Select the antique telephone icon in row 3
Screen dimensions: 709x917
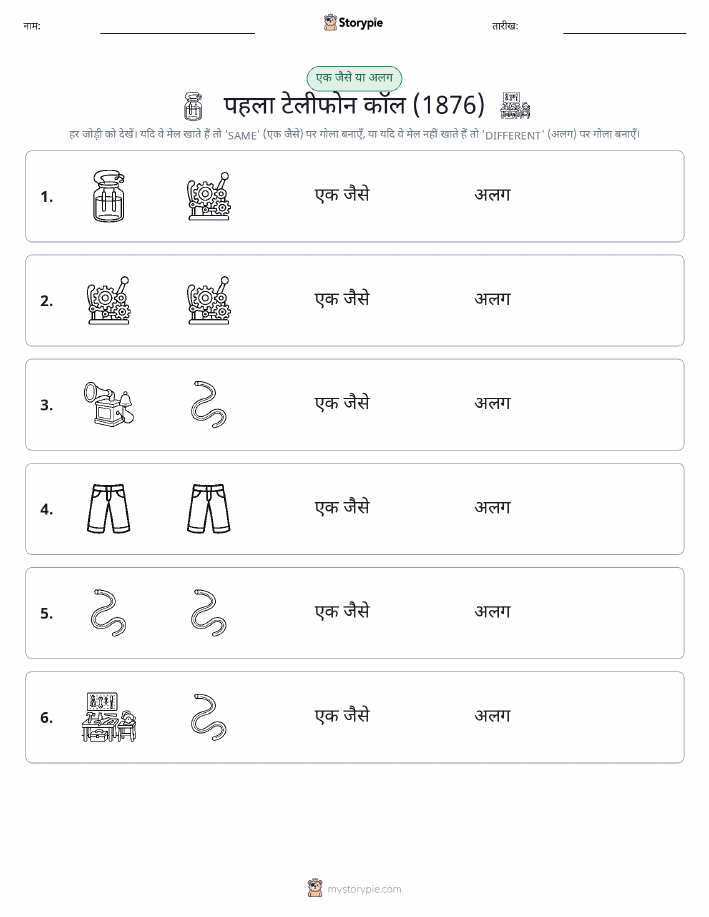tap(109, 404)
